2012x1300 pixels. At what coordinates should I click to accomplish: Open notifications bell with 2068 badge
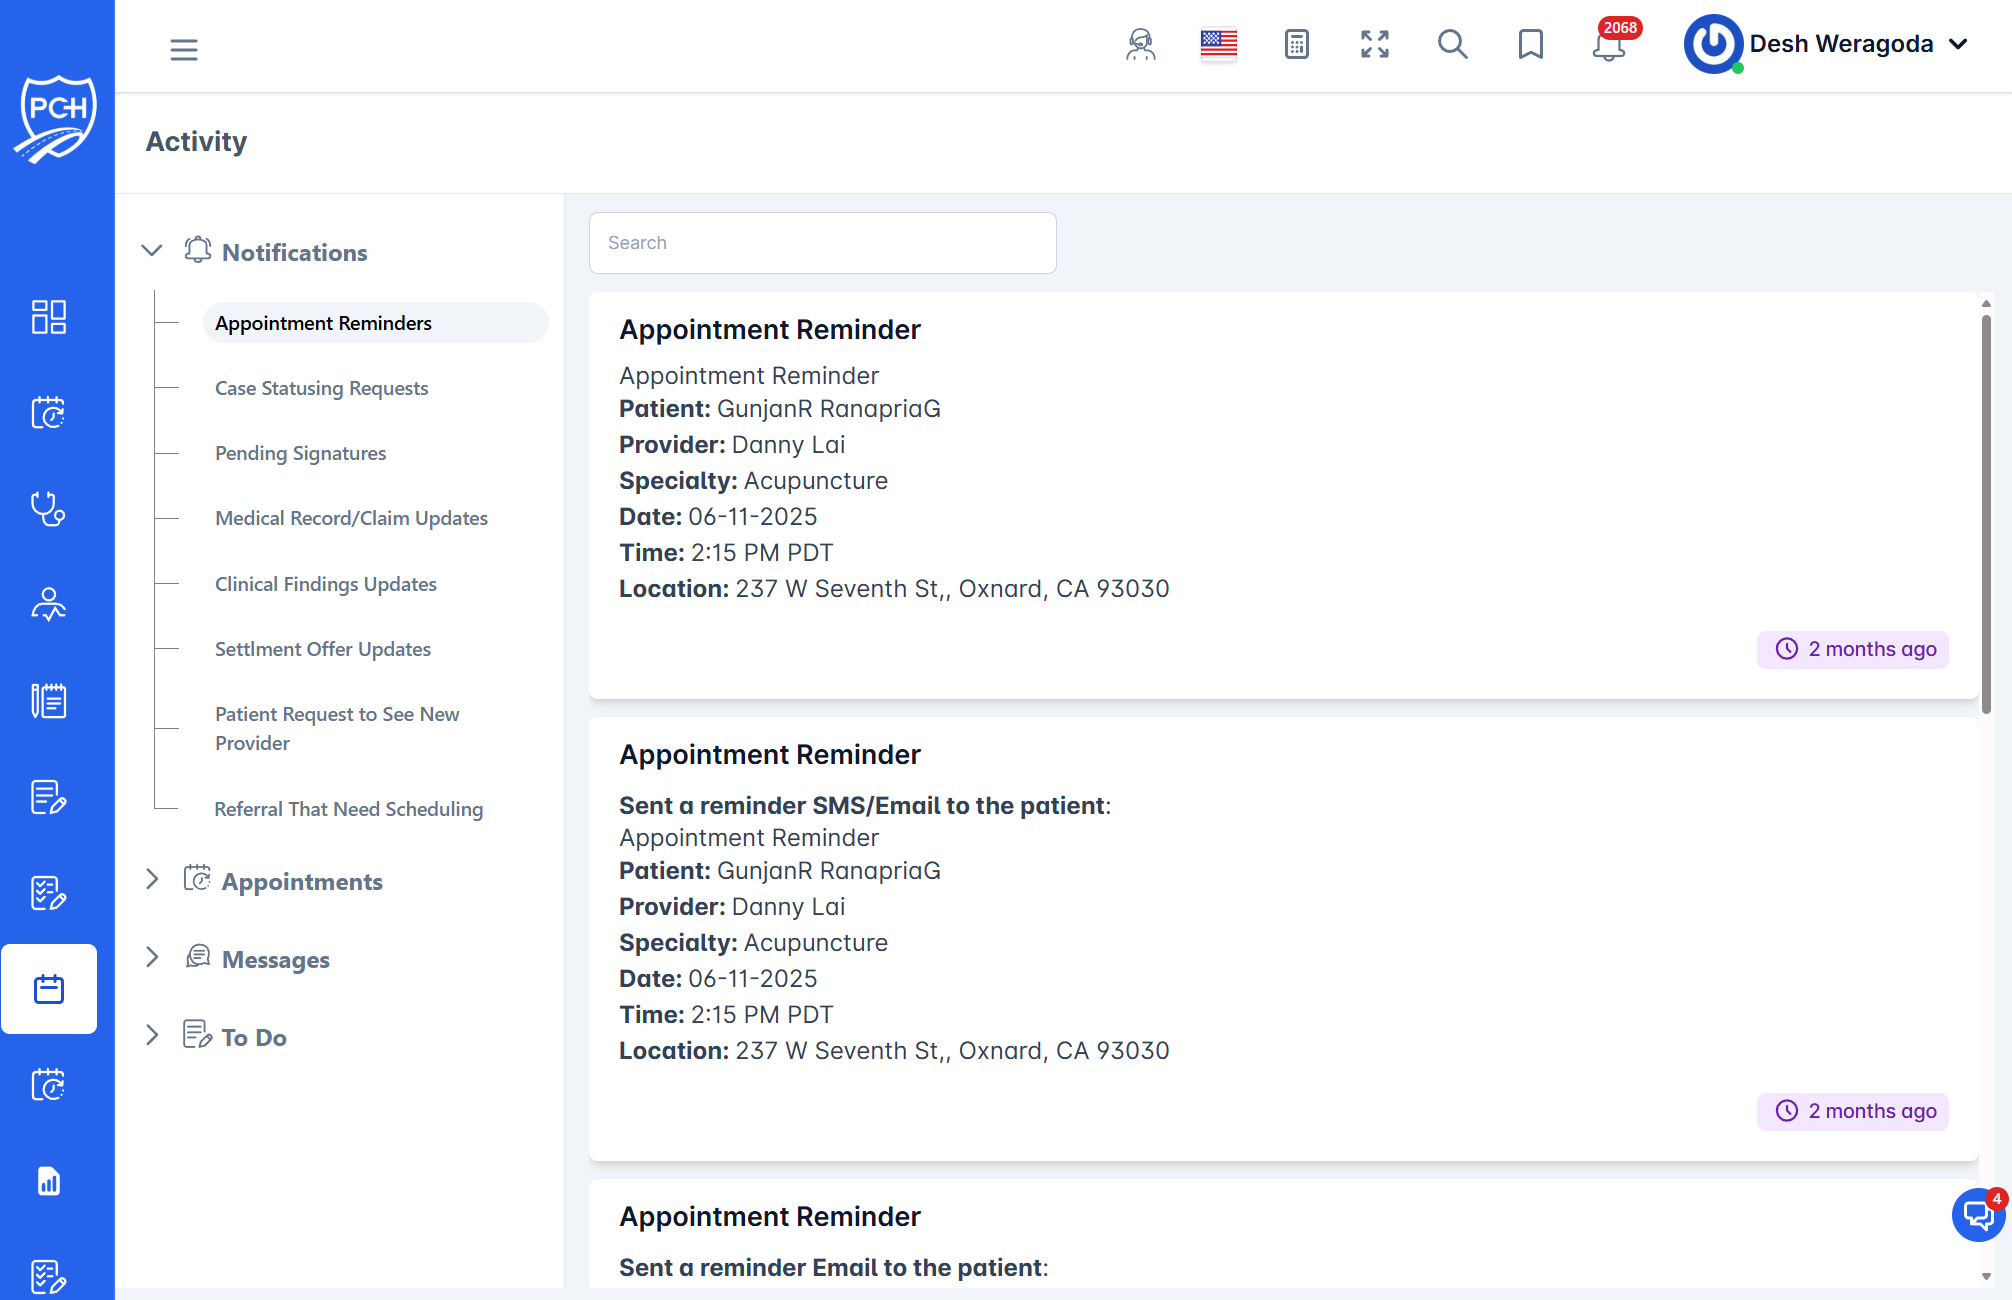1609,45
